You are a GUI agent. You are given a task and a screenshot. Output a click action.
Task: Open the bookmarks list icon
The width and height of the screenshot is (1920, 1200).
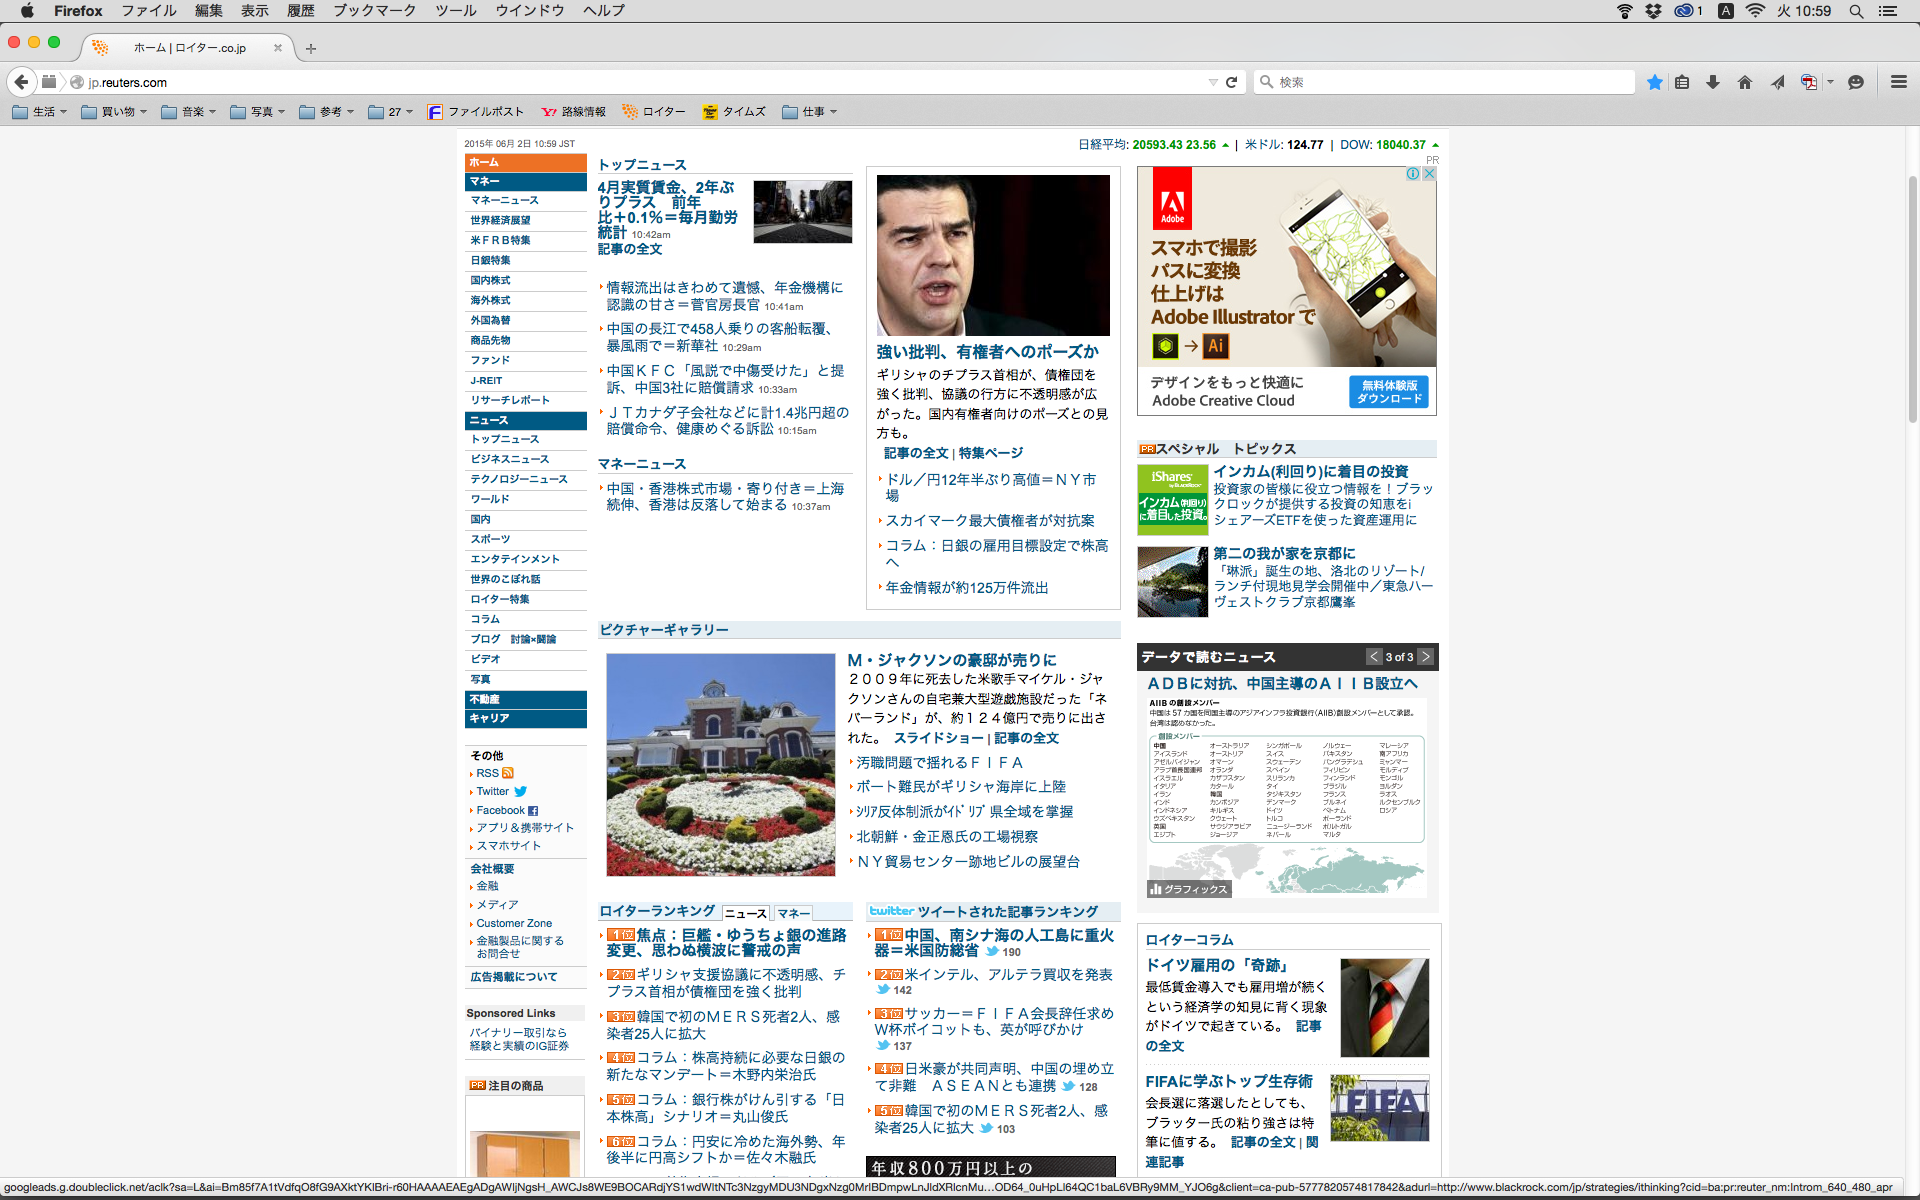point(1682,82)
